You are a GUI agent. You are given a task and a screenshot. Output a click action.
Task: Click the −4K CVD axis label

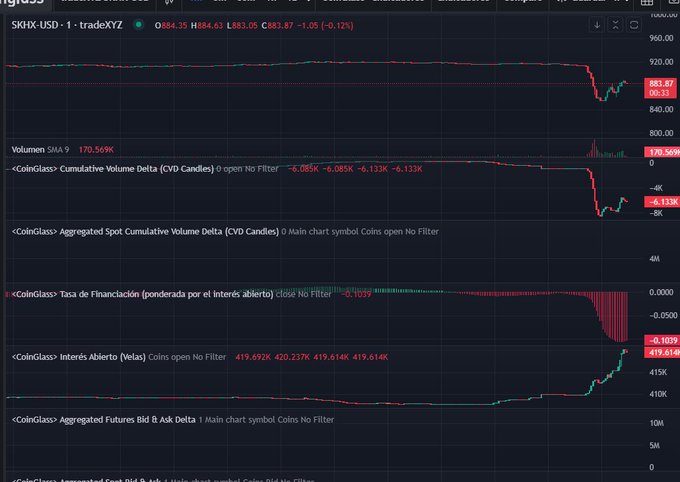[656, 188]
